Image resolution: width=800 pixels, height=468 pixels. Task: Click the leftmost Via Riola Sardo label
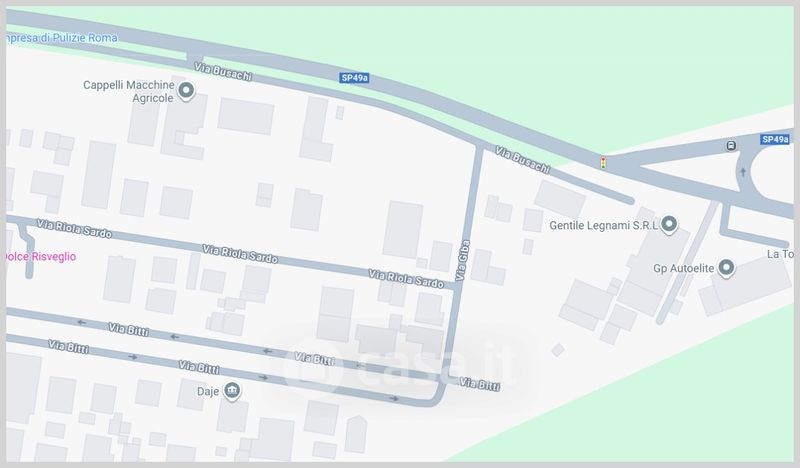(x=74, y=229)
